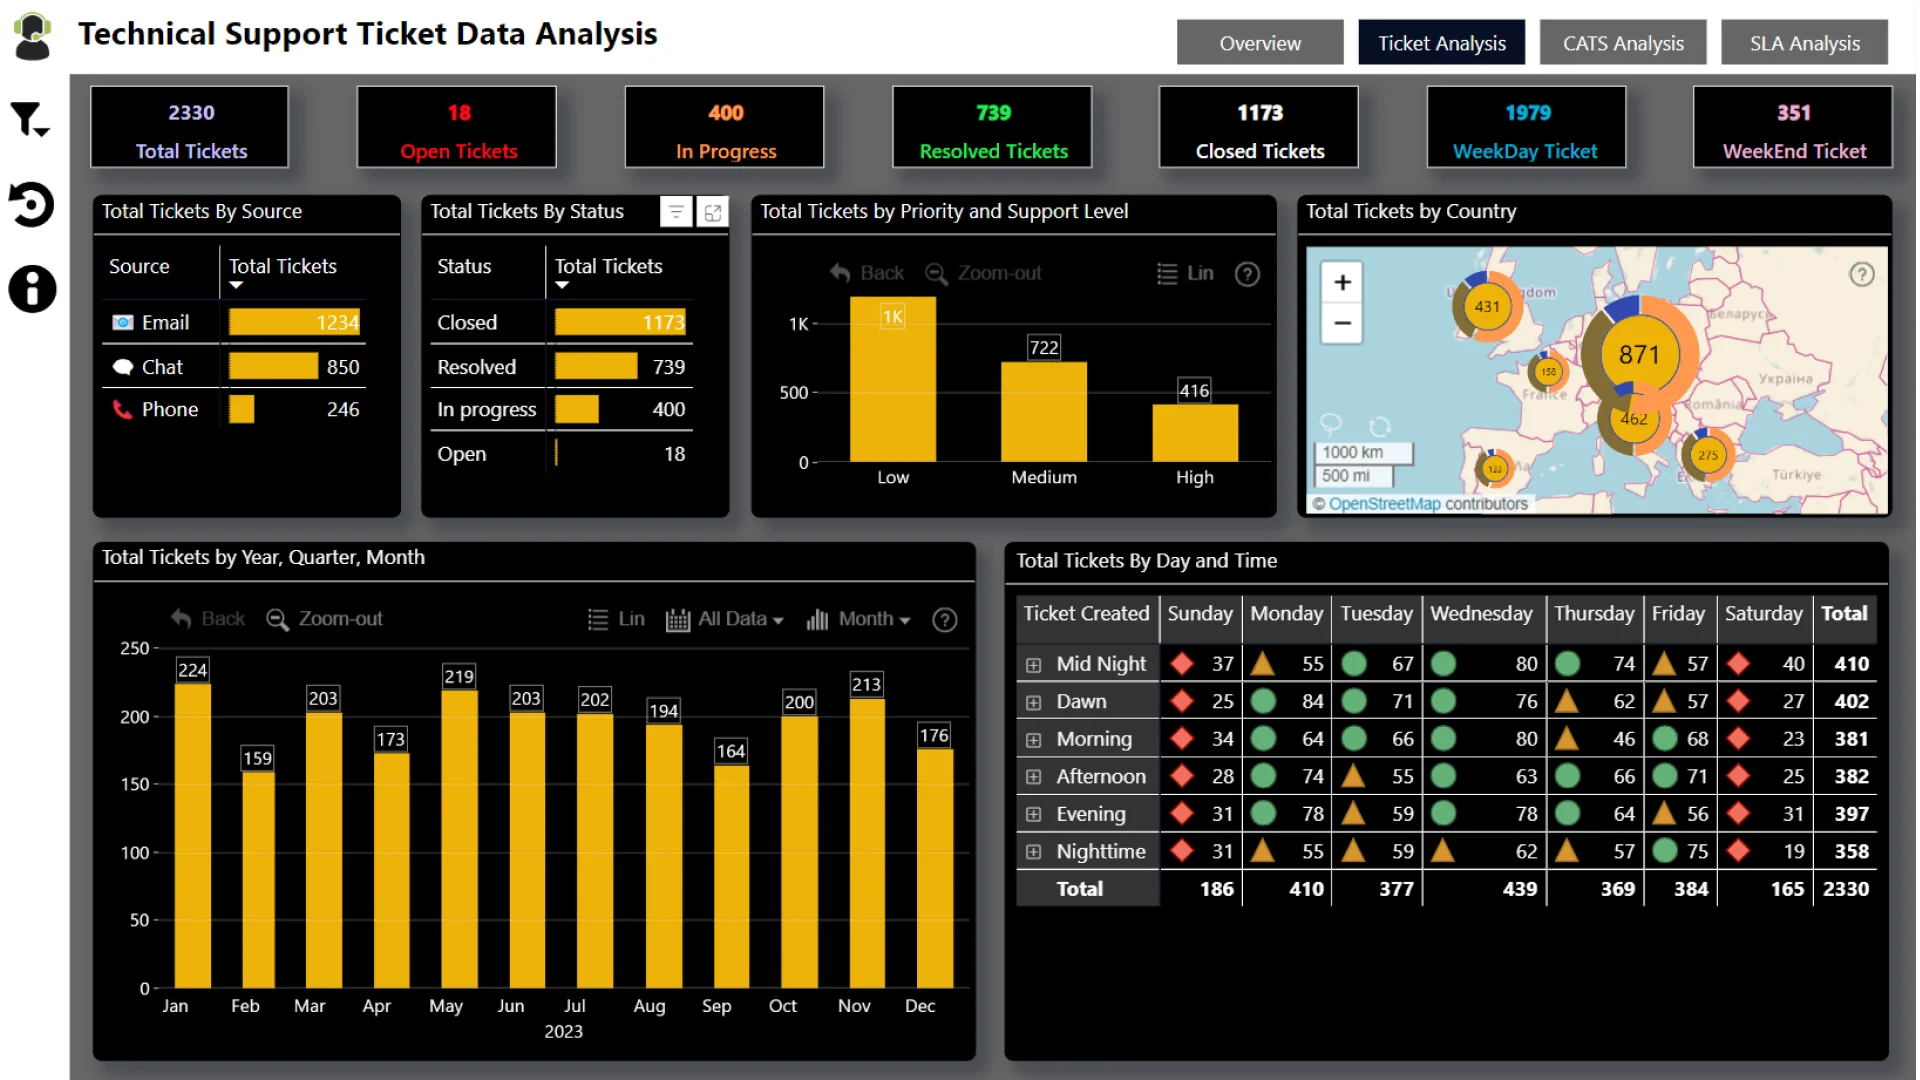The height and width of the screenshot is (1080, 1920).
Task: Open the information icon
Action: point(32,289)
